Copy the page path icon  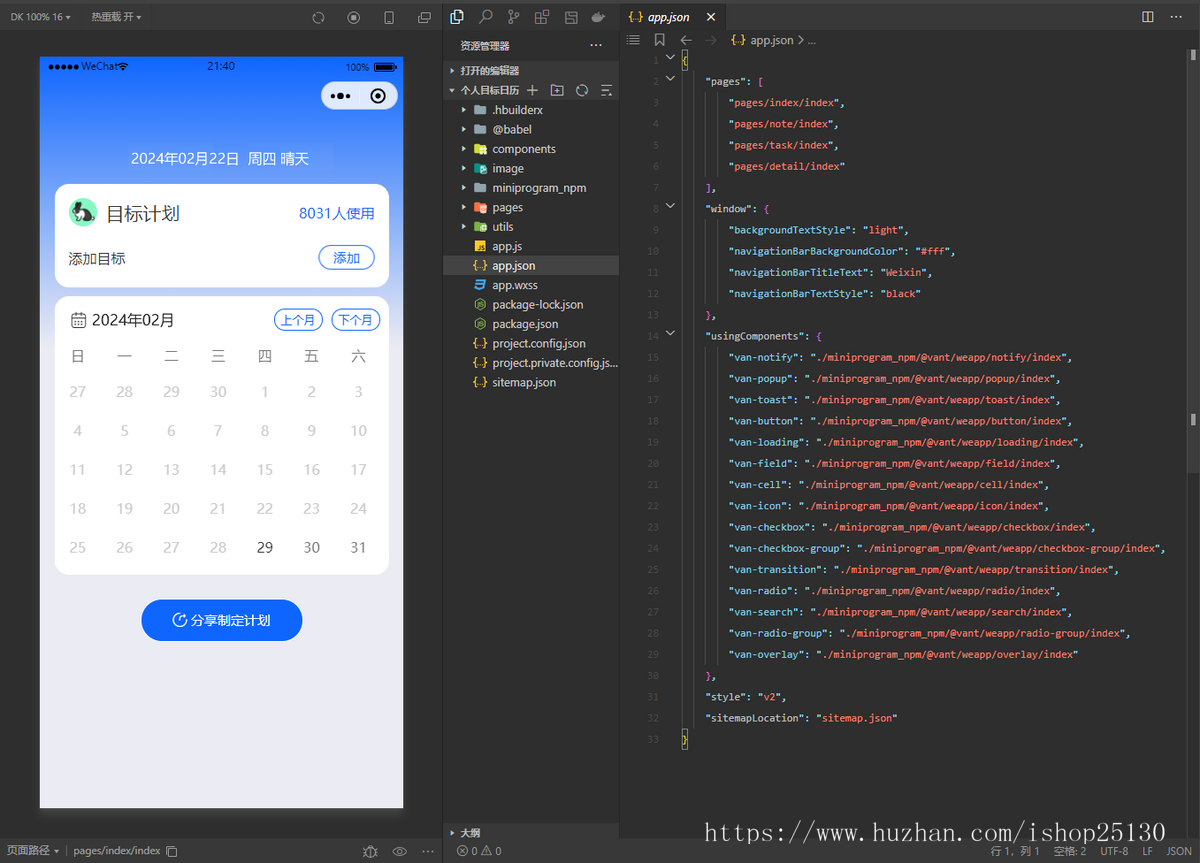[x=172, y=851]
